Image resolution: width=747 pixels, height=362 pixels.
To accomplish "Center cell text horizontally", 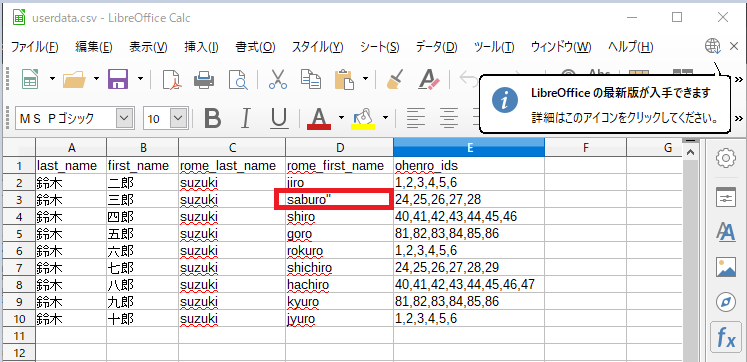I will (449, 118).
